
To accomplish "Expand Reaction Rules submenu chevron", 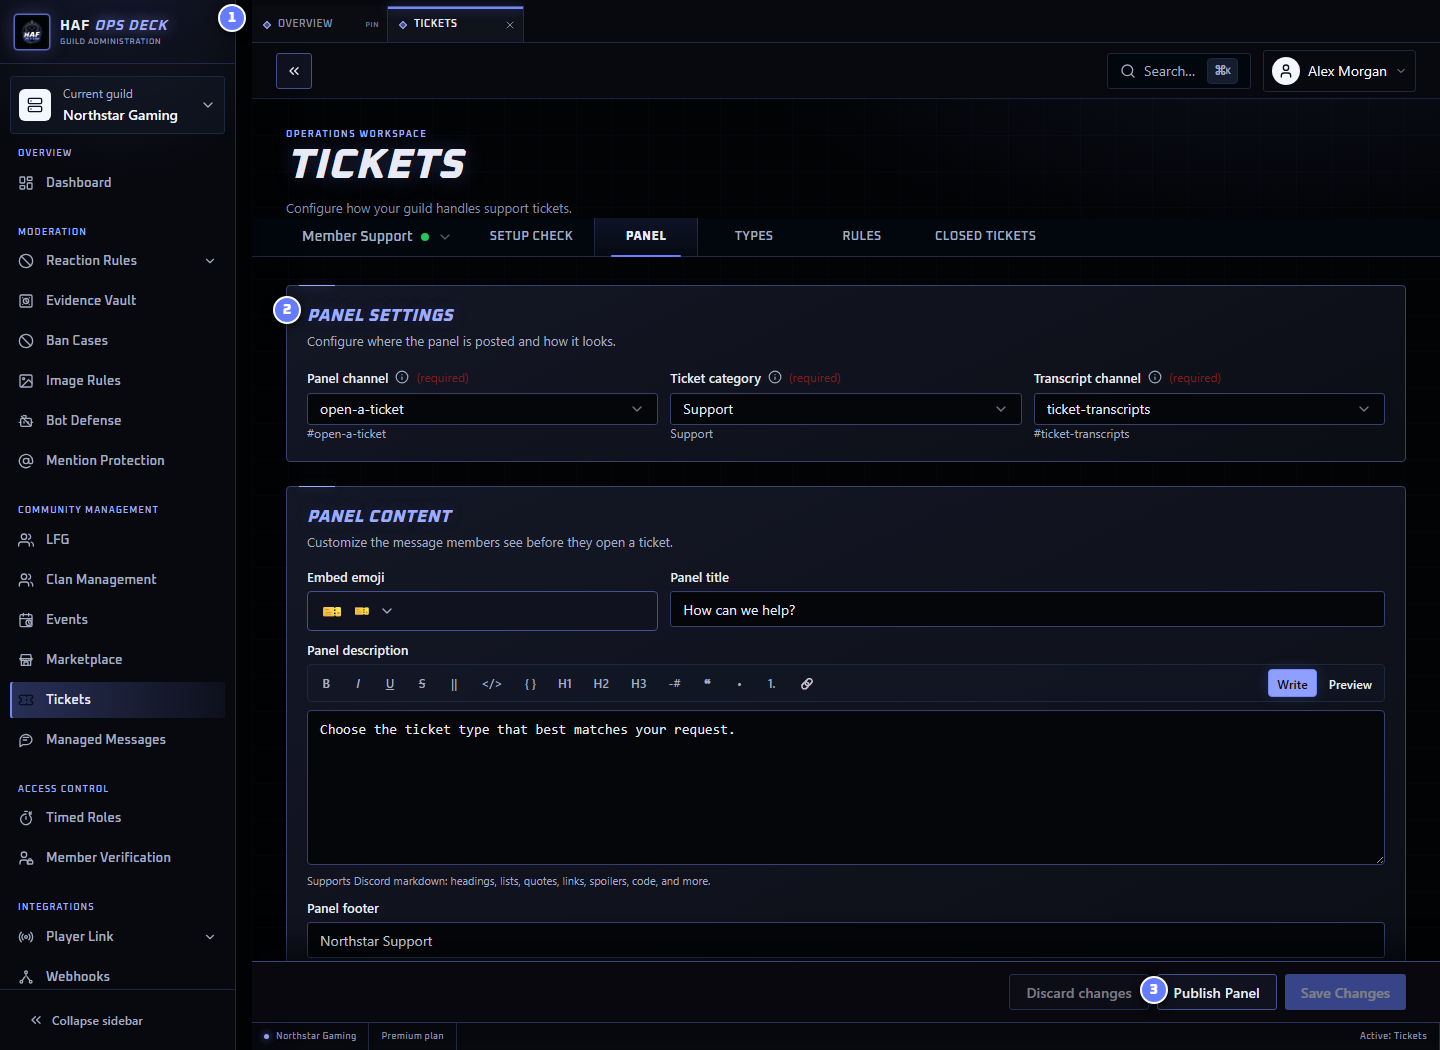I will [x=210, y=260].
